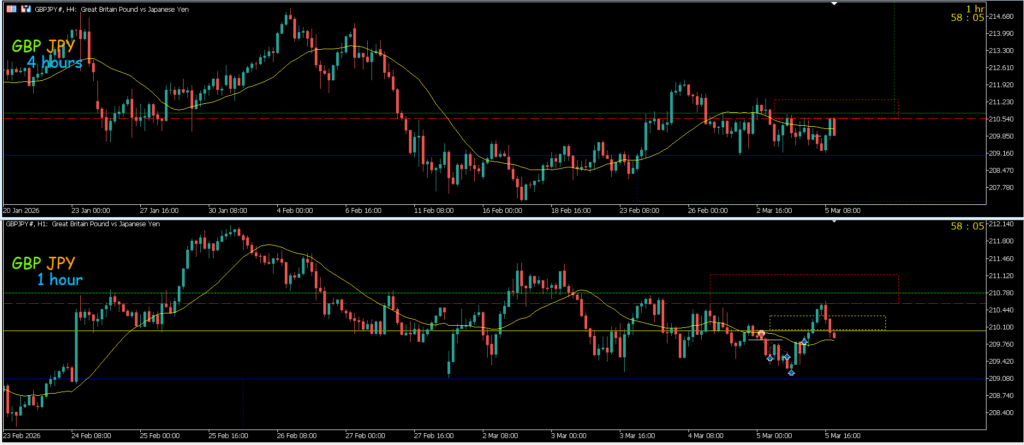Viewport: 1024px width, 445px height.
Task: Click the '4 Feb 00:00' label on H4 time axis
Action: [295, 211]
